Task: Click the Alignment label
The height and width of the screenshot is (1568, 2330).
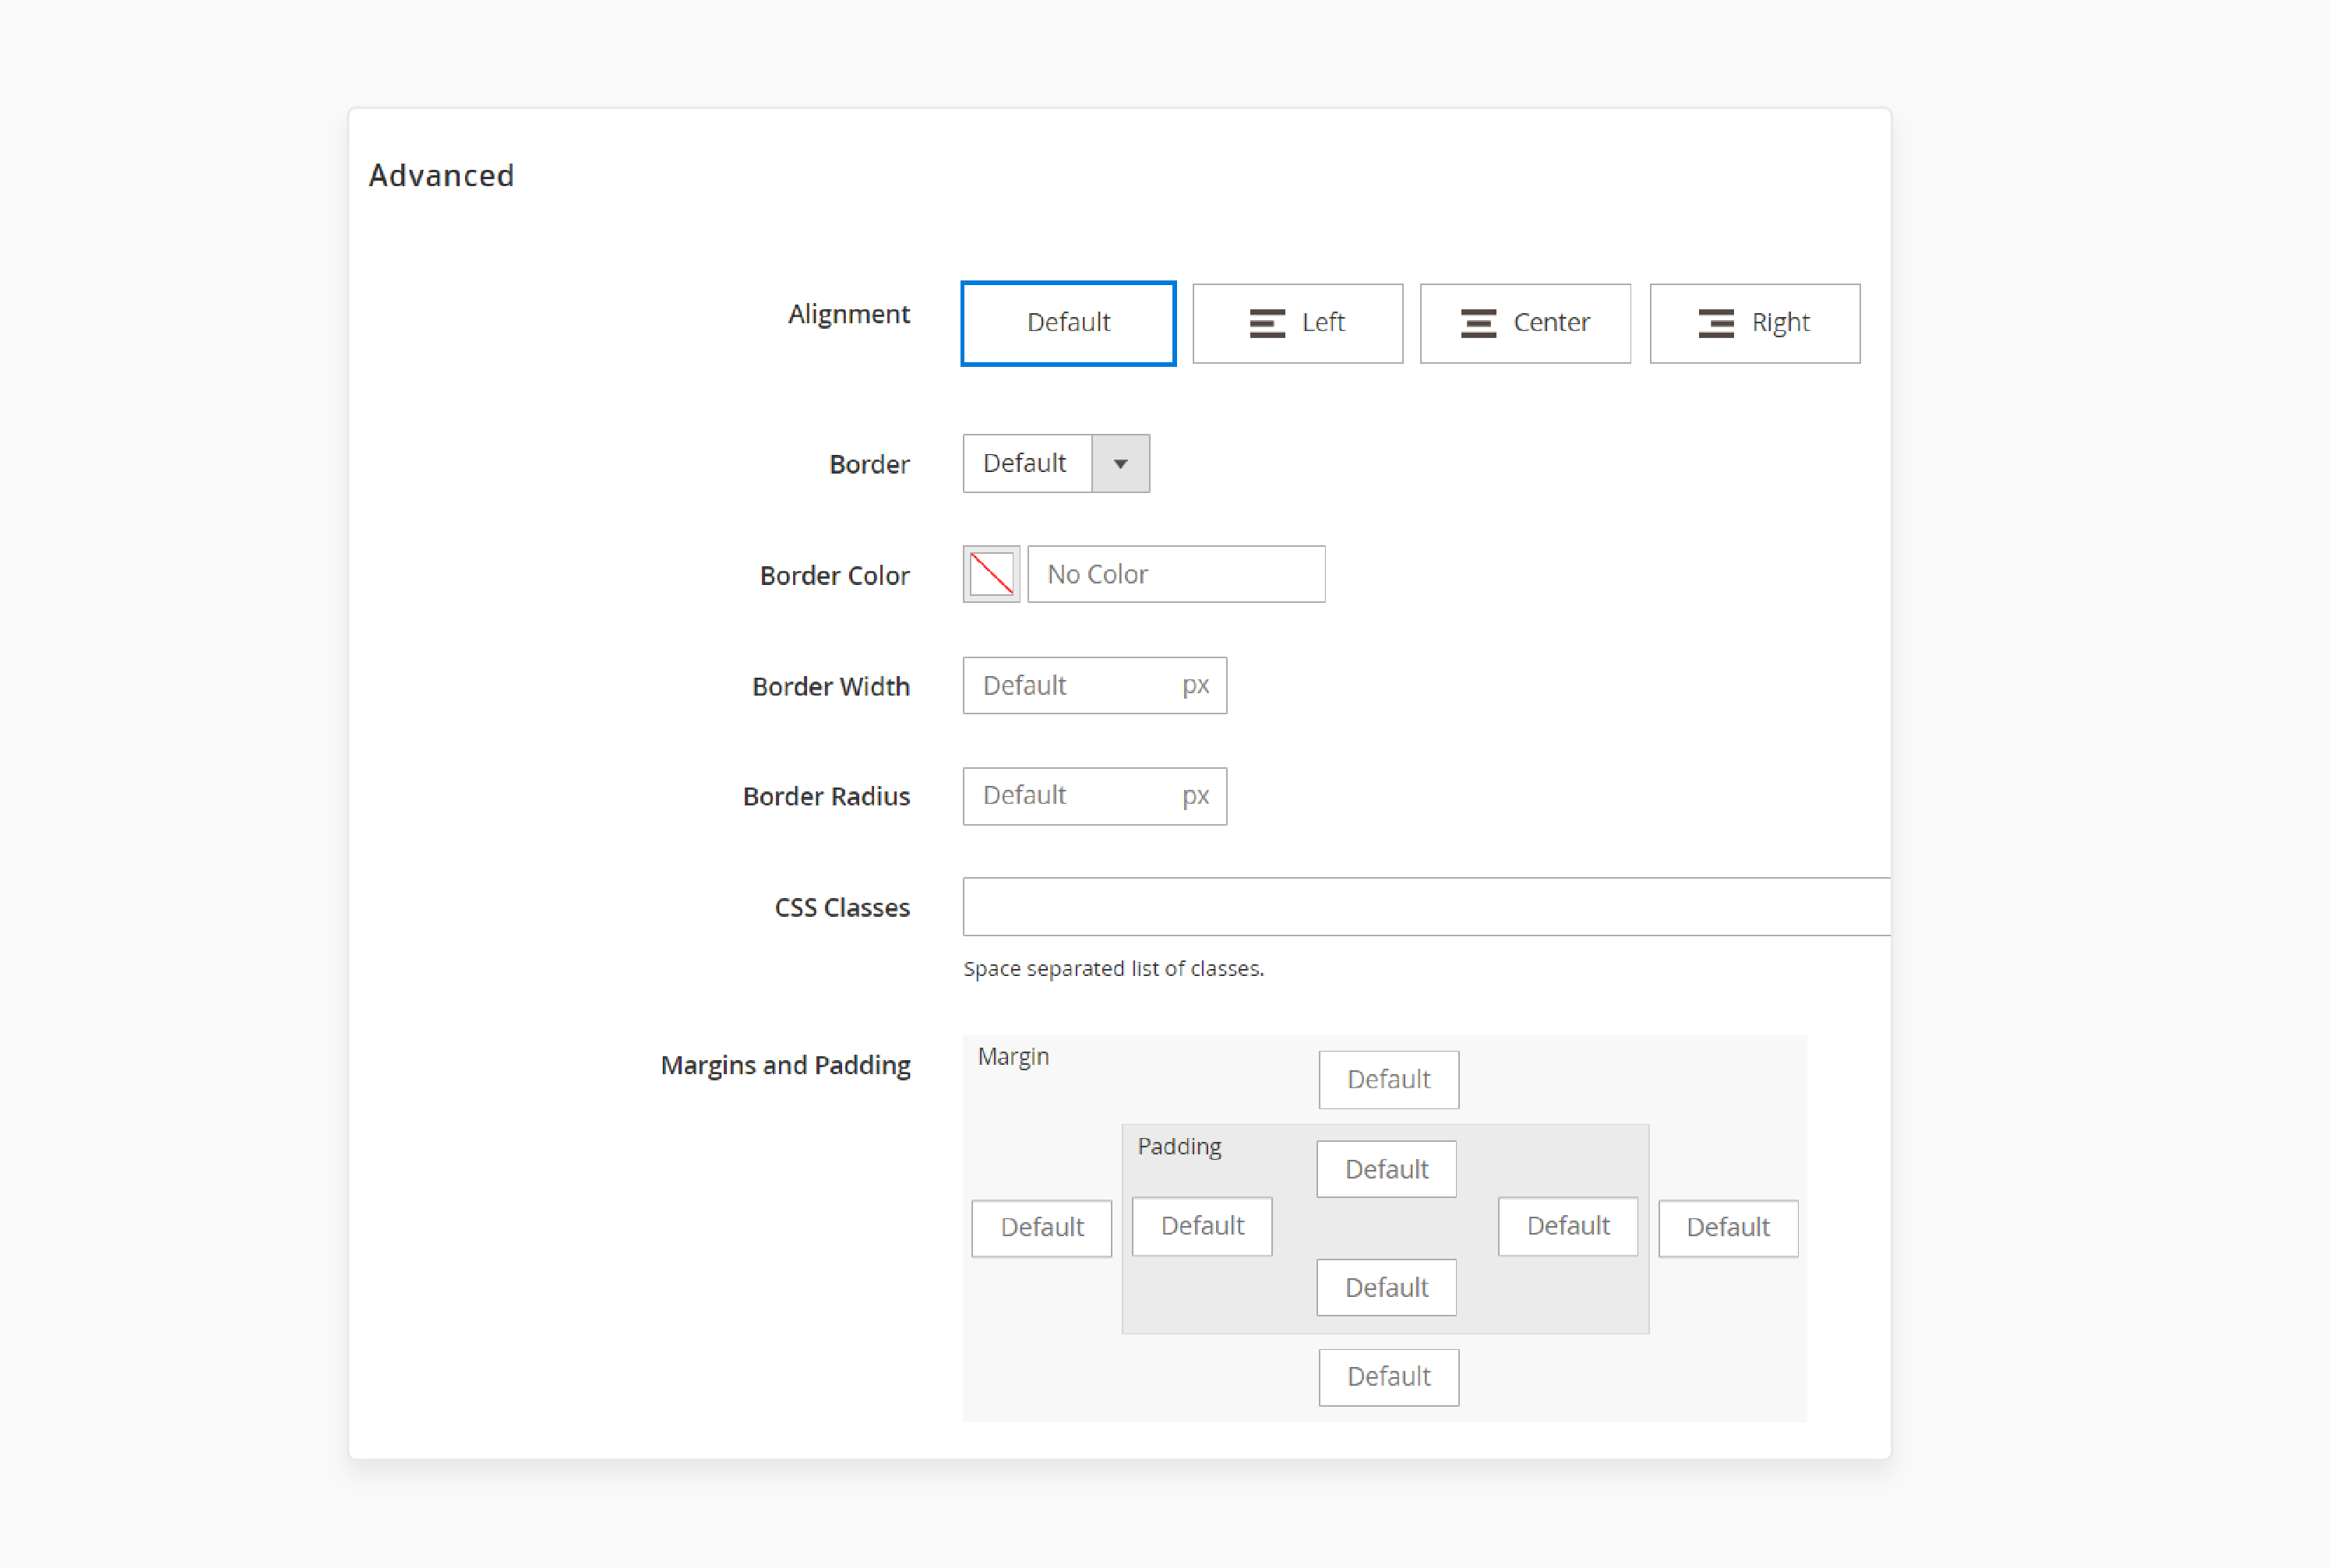Action: point(848,314)
